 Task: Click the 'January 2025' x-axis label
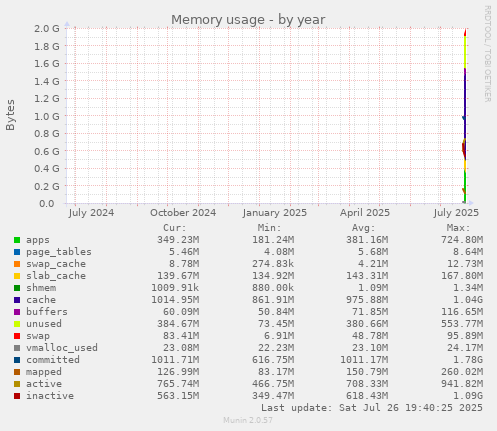[x=275, y=213]
